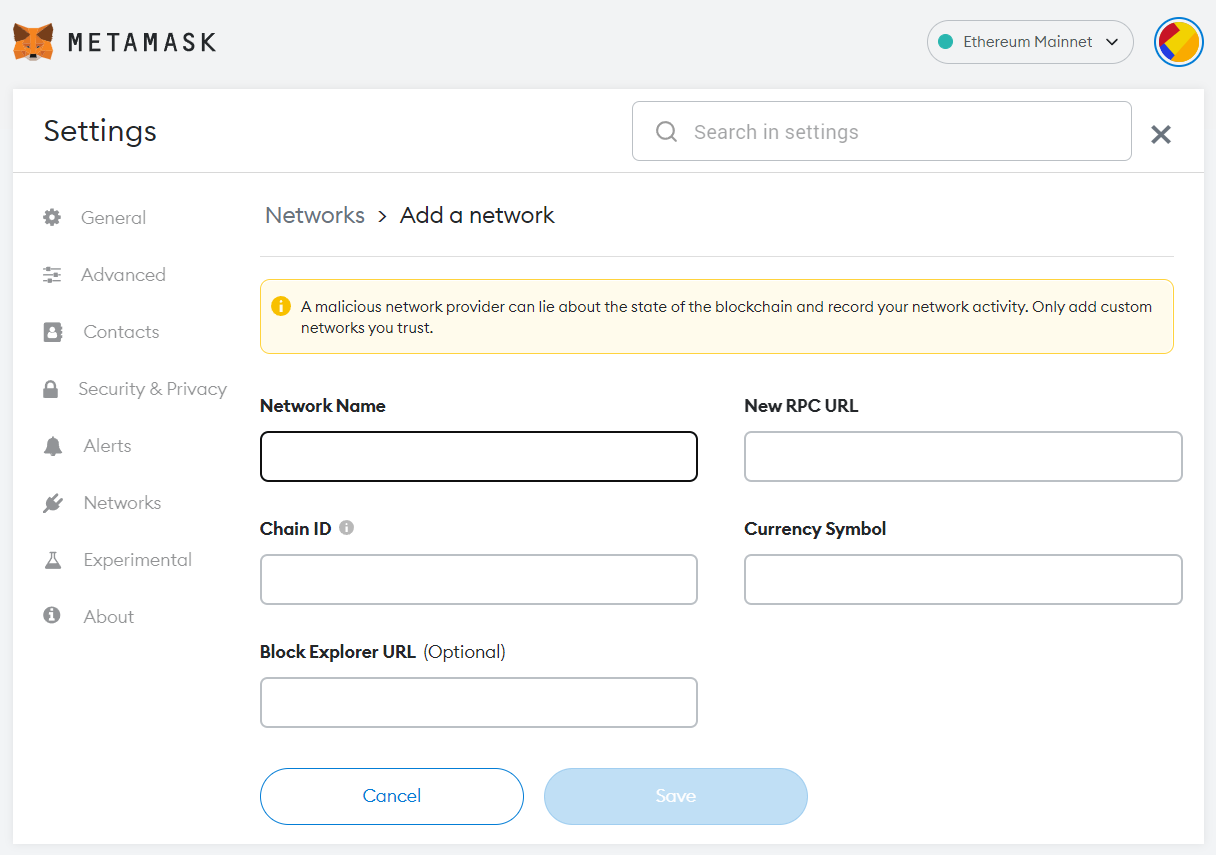1216x855 pixels.
Task: Click the search magnifier icon
Action: pyautogui.click(x=666, y=132)
